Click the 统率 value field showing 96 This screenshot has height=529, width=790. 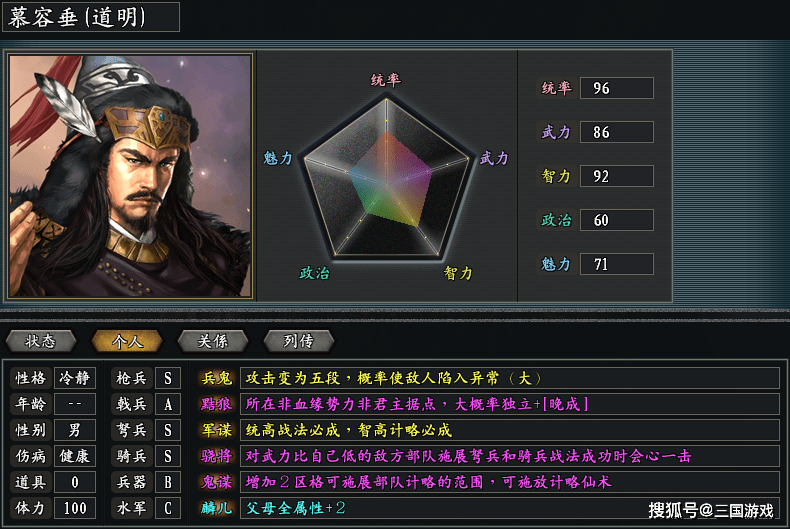(x=616, y=88)
